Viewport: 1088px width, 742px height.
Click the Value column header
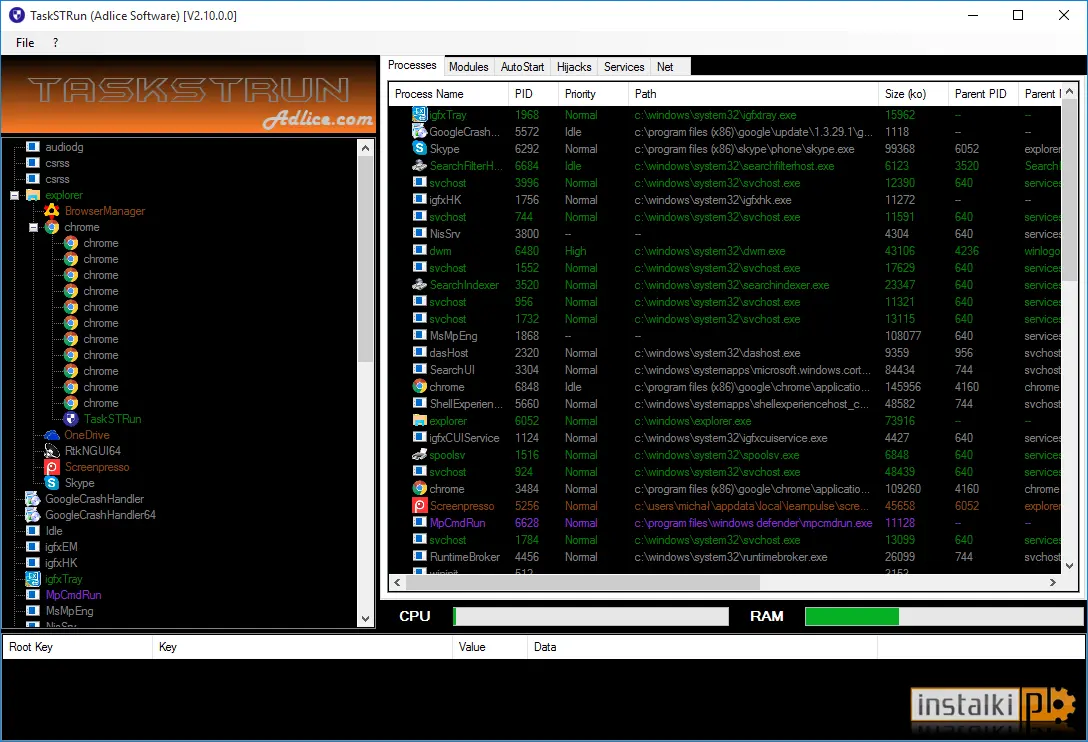pyautogui.click(x=489, y=647)
